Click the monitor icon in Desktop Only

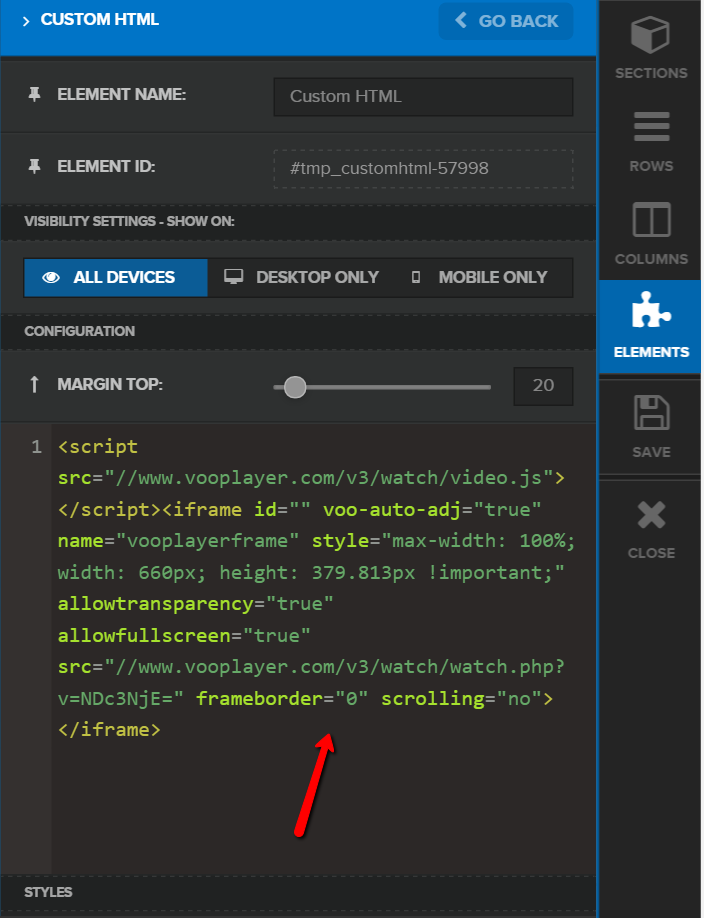click(x=234, y=277)
